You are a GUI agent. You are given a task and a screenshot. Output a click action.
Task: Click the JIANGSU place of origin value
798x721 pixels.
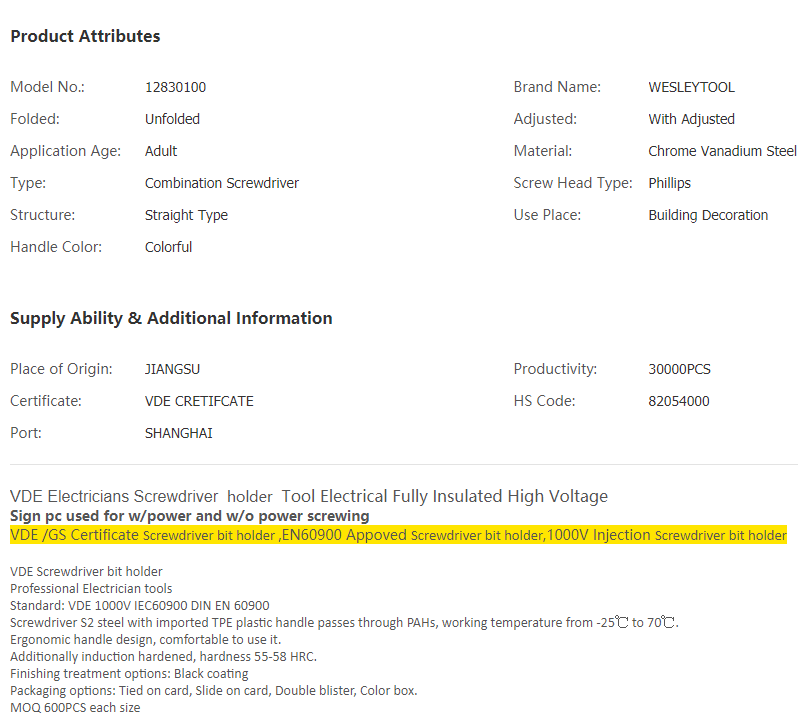coord(172,369)
